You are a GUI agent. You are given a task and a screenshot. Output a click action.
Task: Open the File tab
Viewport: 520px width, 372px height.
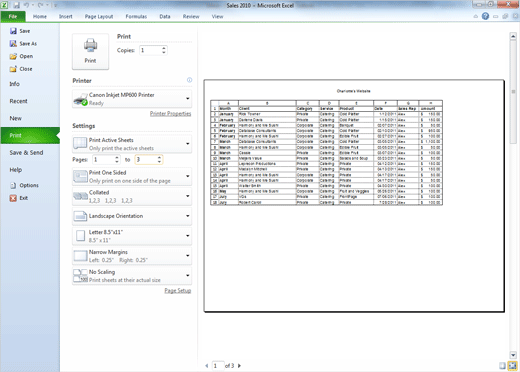(x=13, y=16)
